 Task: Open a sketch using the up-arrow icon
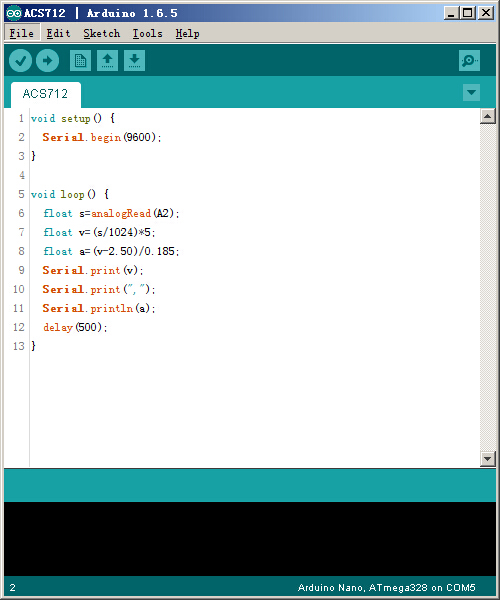(x=107, y=60)
